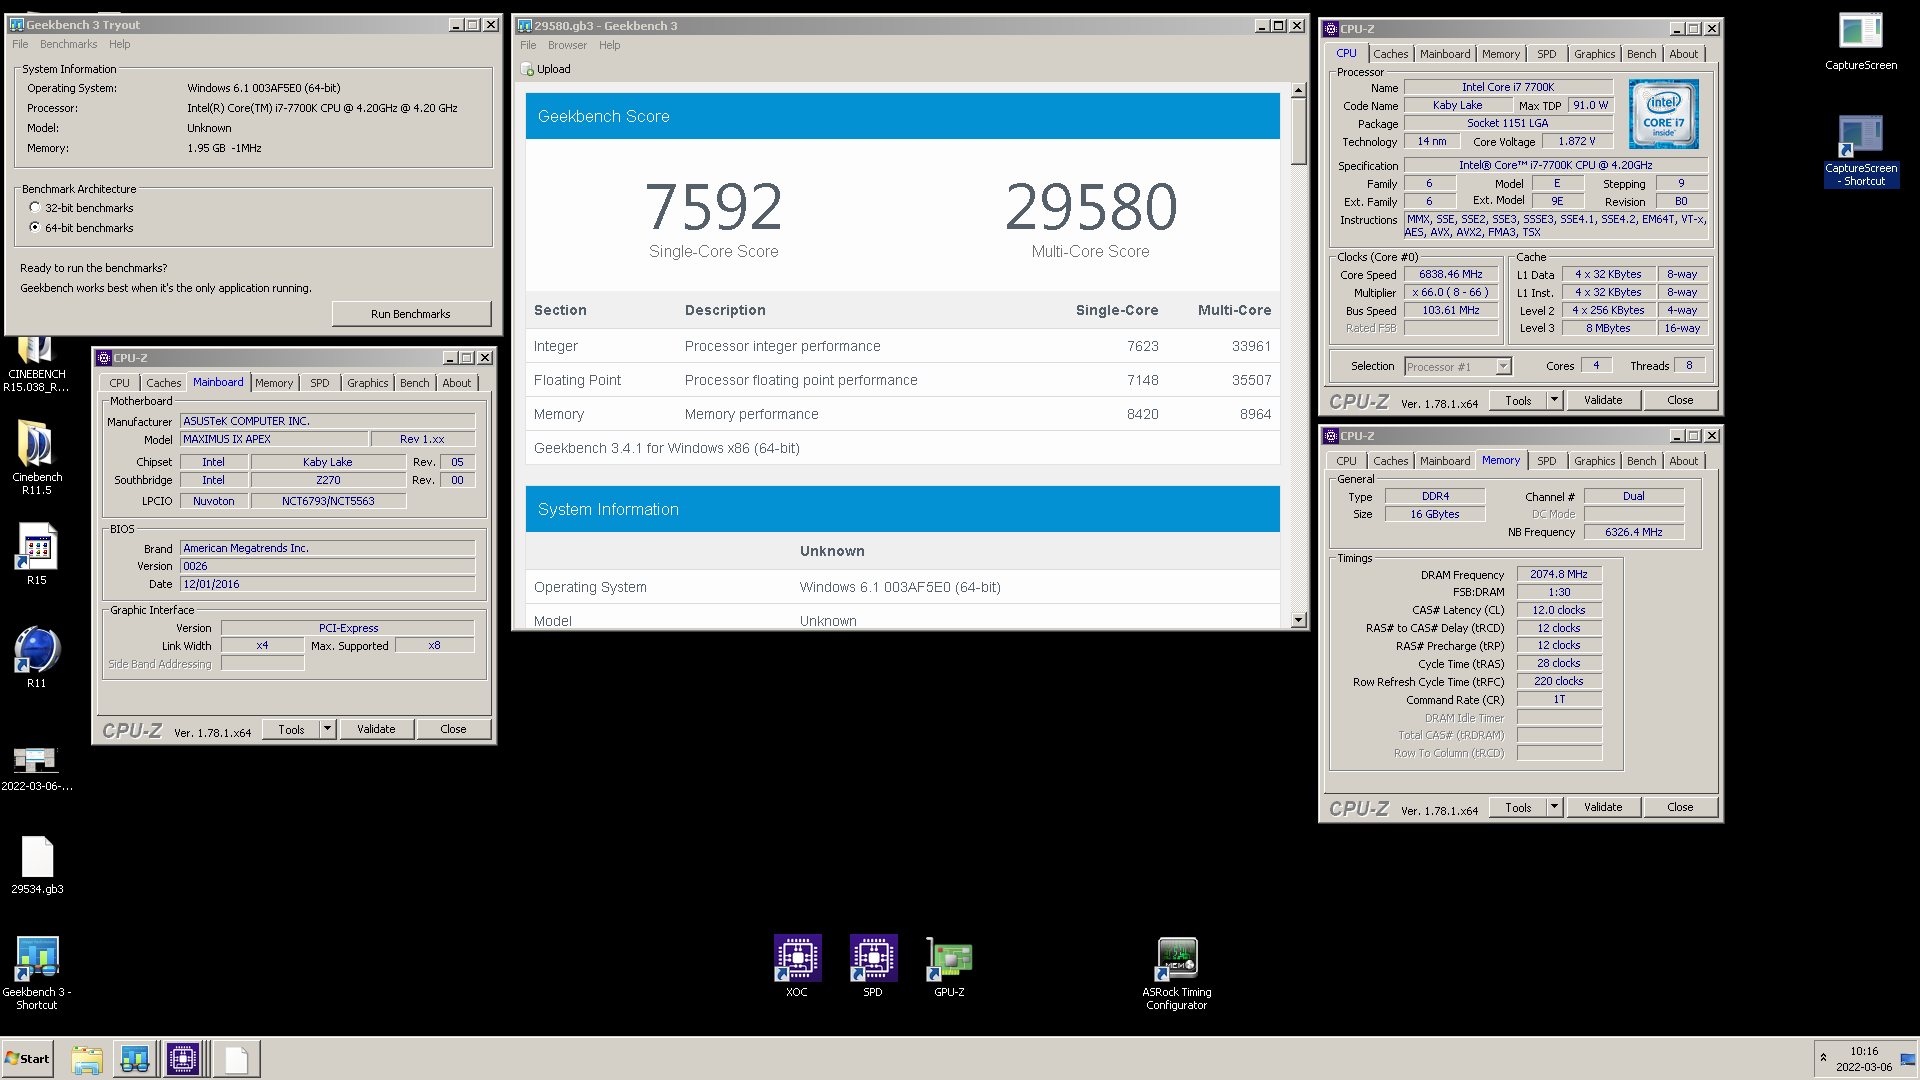Viewport: 1920px width, 1080px height.
Task: Open File menu in Geekbench 3 Tryout
Action: (20, 44)
